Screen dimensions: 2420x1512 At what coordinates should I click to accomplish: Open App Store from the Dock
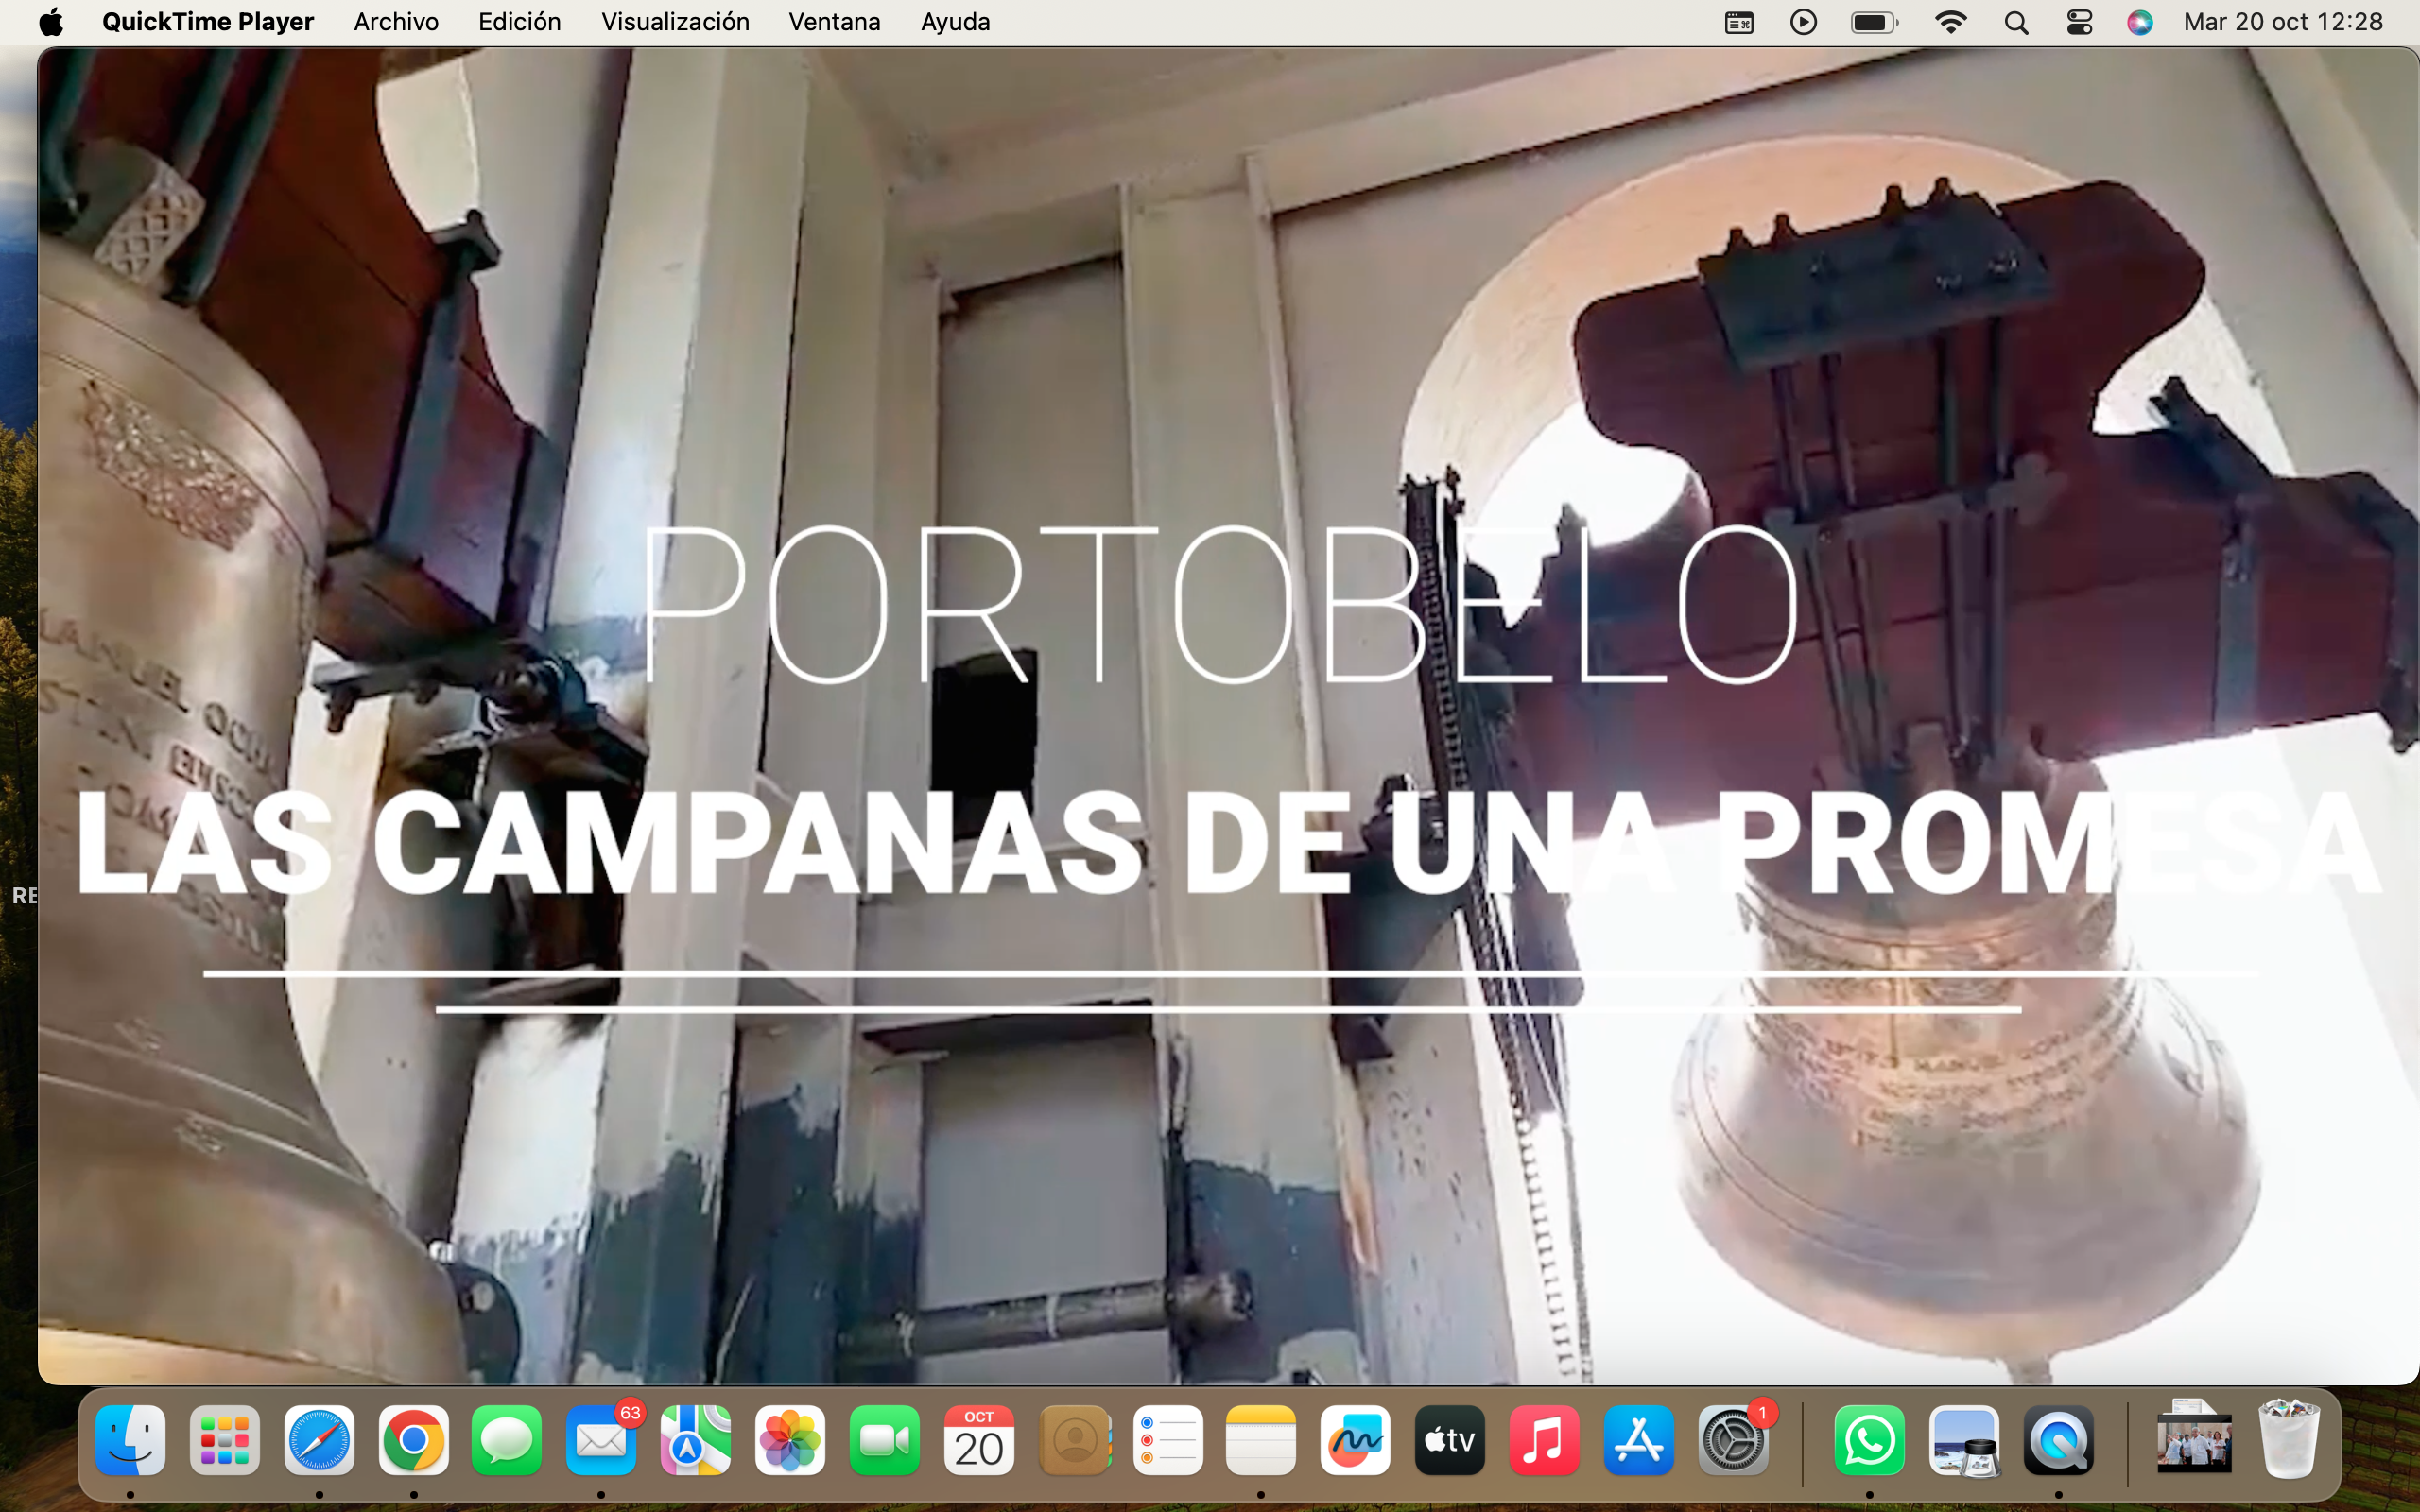pos(1639,1440)
